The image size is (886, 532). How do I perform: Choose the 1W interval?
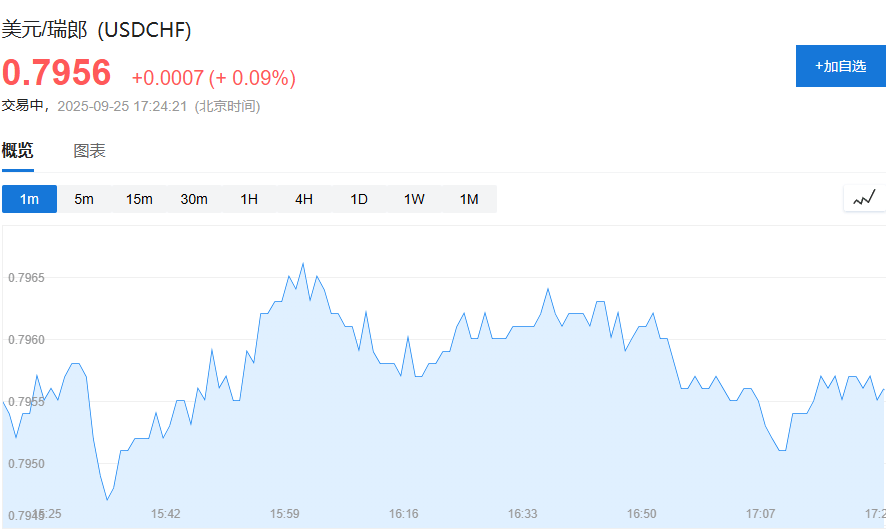[x=414, y=199]
